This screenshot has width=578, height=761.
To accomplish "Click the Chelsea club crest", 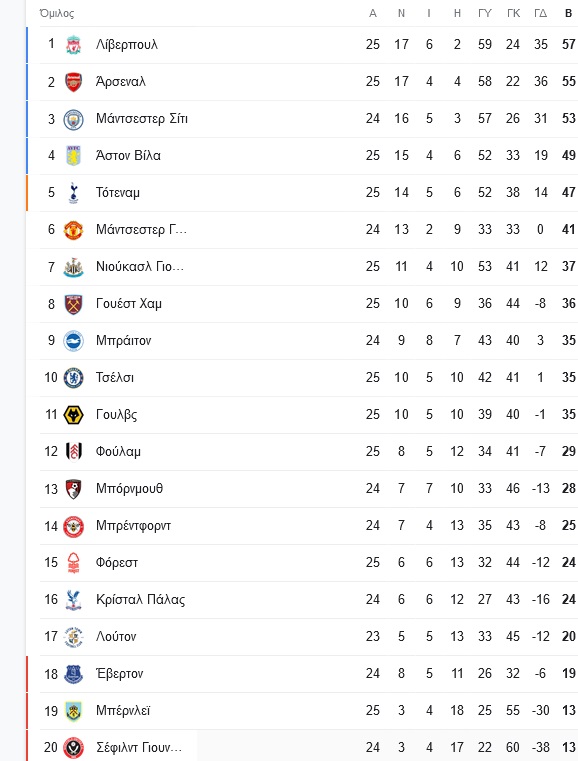I will pyautogui.click(x=73, y=378).
